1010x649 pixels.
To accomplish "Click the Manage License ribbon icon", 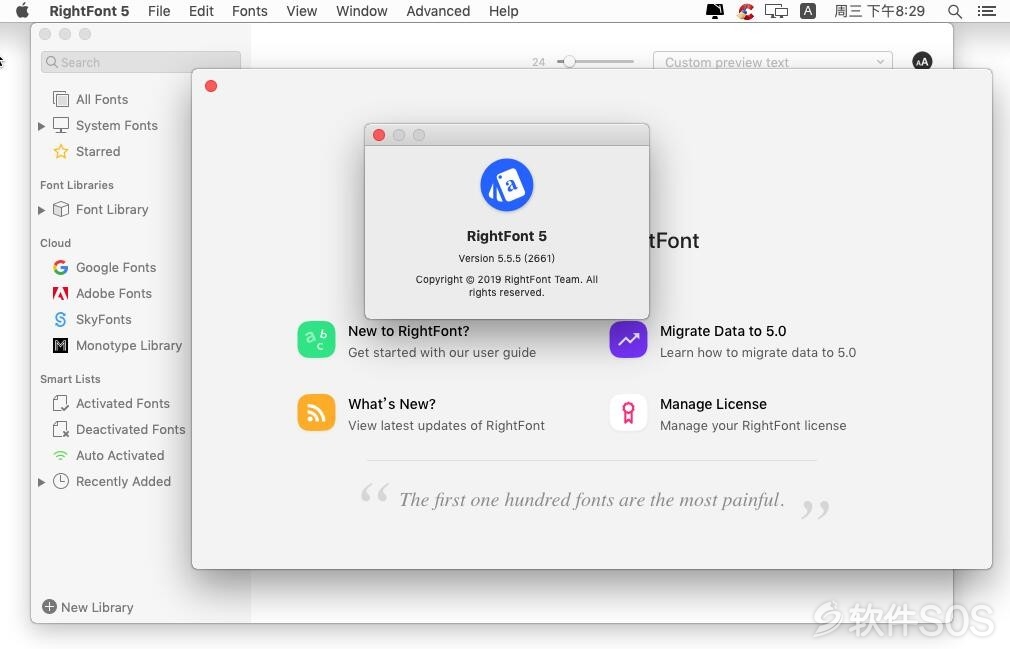I will point(628,413).
